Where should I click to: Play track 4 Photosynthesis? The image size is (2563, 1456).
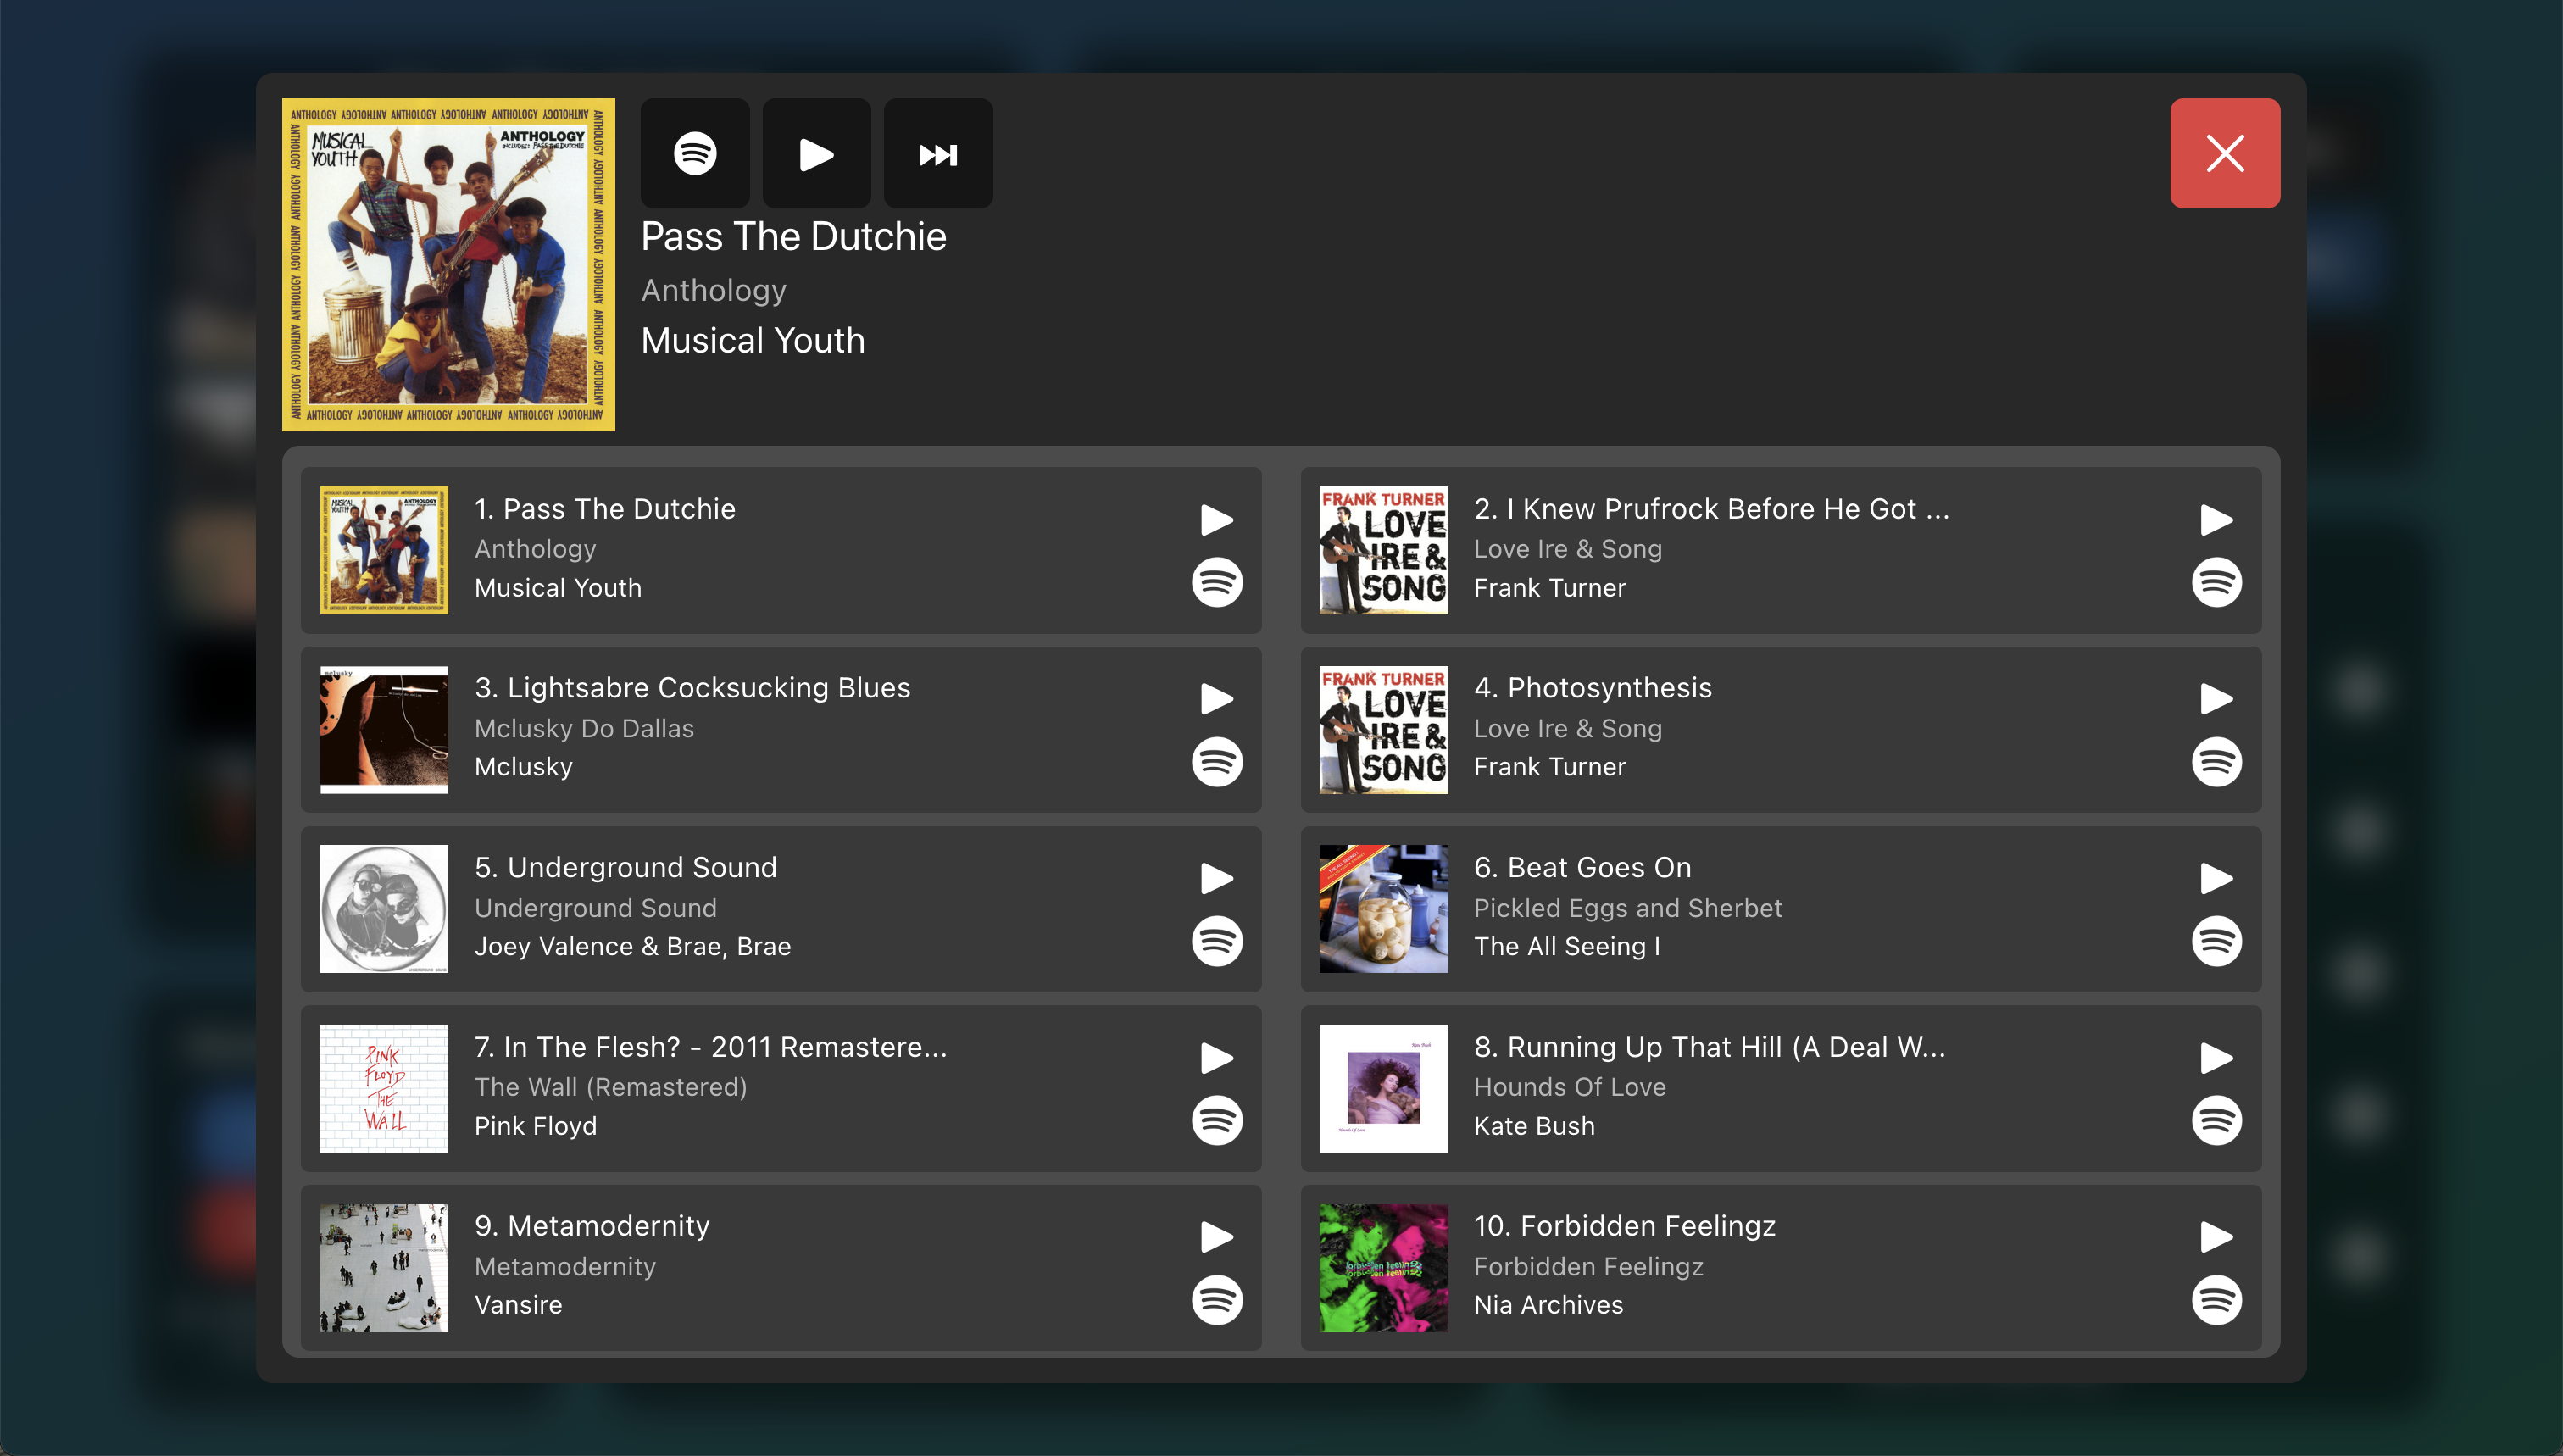click(x=2217, y=698)
